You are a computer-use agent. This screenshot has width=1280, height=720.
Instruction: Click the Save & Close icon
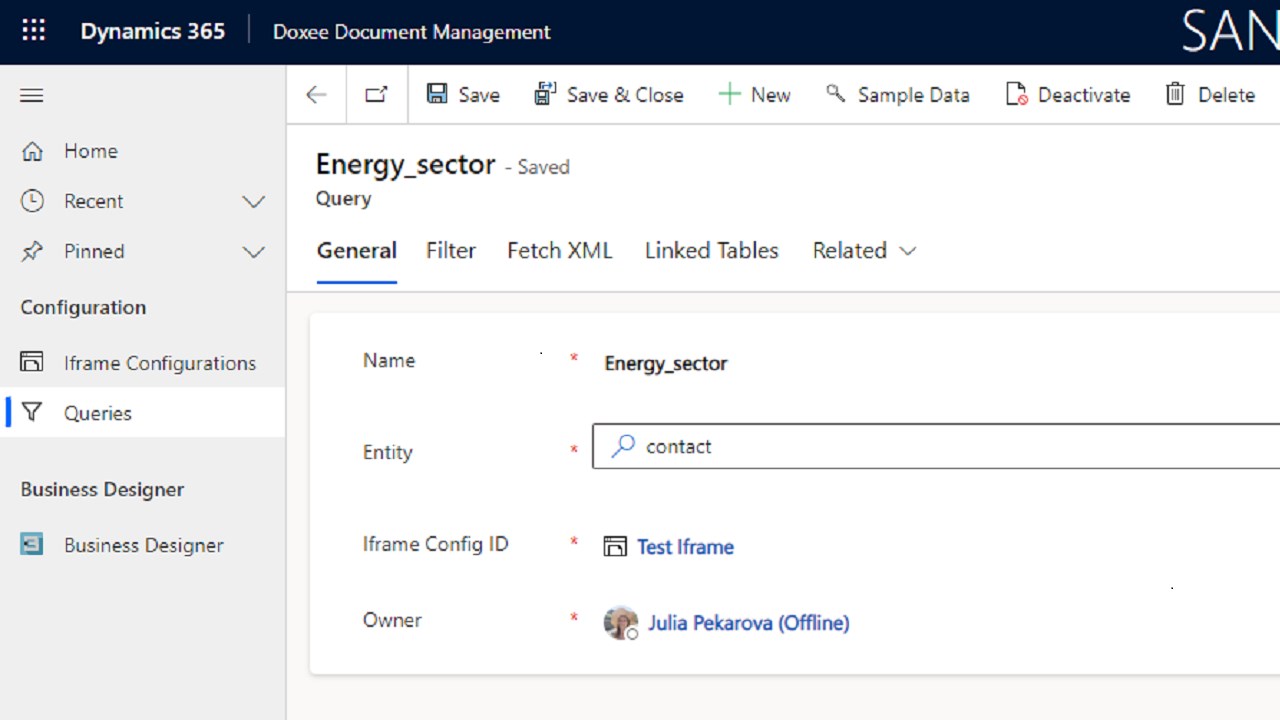pyautogui.click(x=545, y=94)
